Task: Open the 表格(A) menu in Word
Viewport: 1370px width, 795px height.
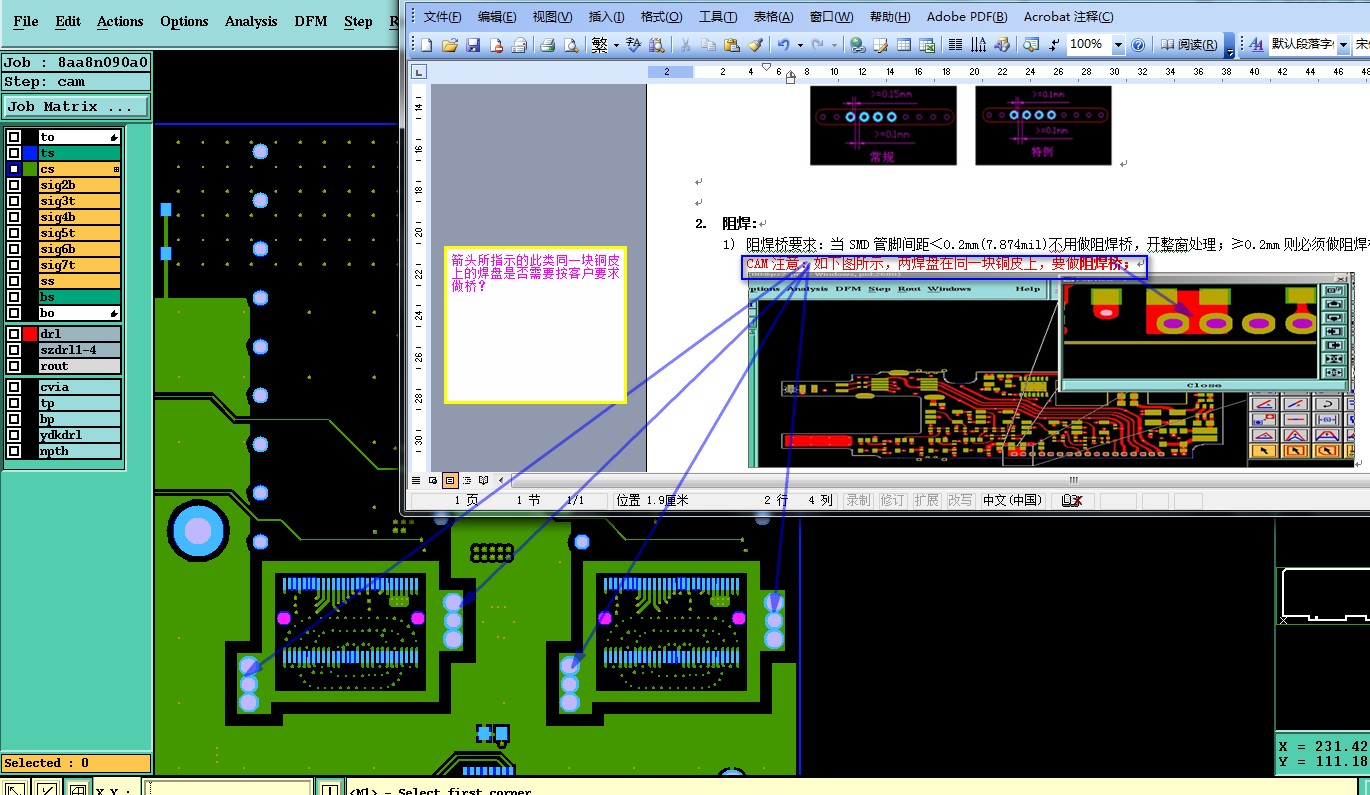Action: click(x=773, y=16)
